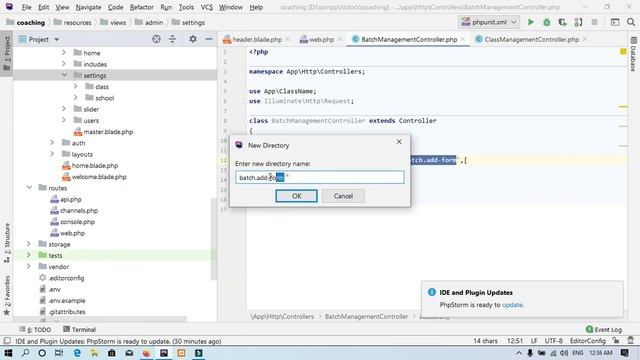This screenshot has width=640, height=360.
Task: Hide the Project panel minus icon
Action: click(x=209, y=39)
